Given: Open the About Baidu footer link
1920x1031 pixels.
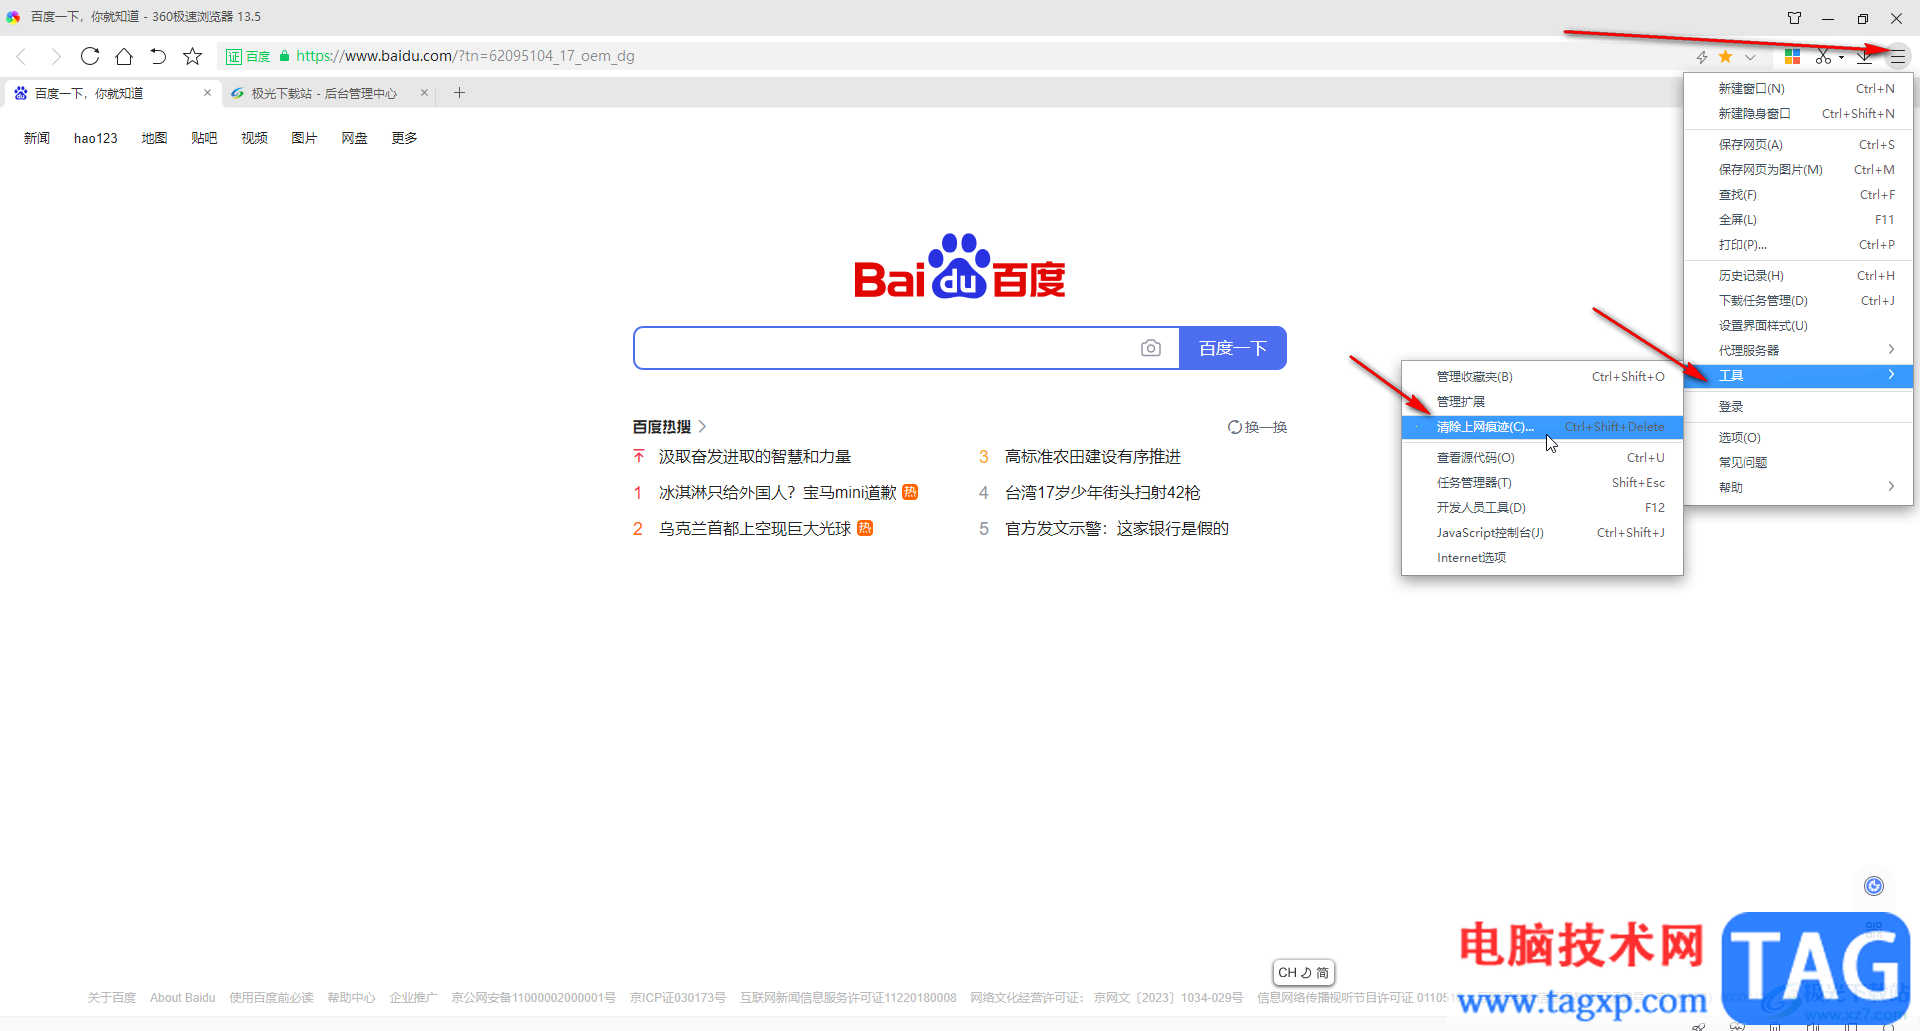Looking at the screenshot, I should point(183,998).
